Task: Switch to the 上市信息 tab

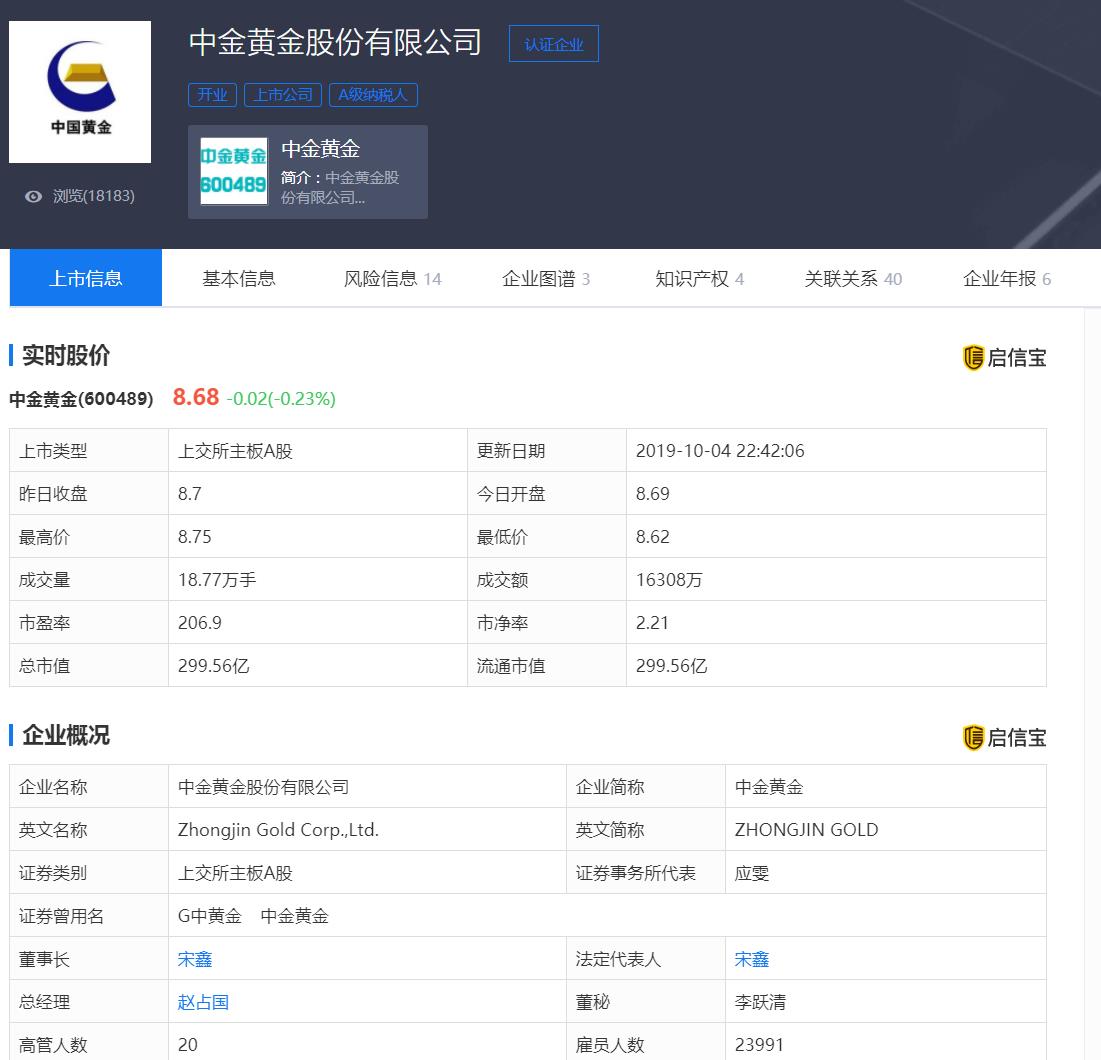Action: (x=86, y=278)
